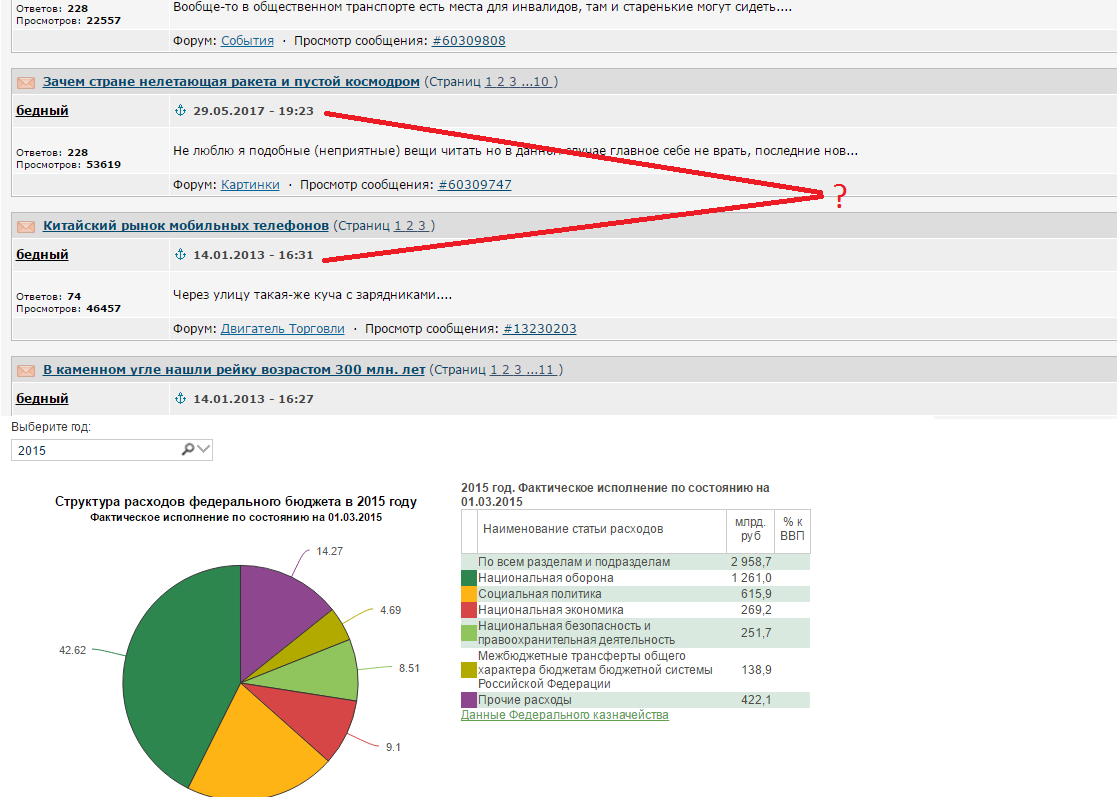View message #60309808

469,41
